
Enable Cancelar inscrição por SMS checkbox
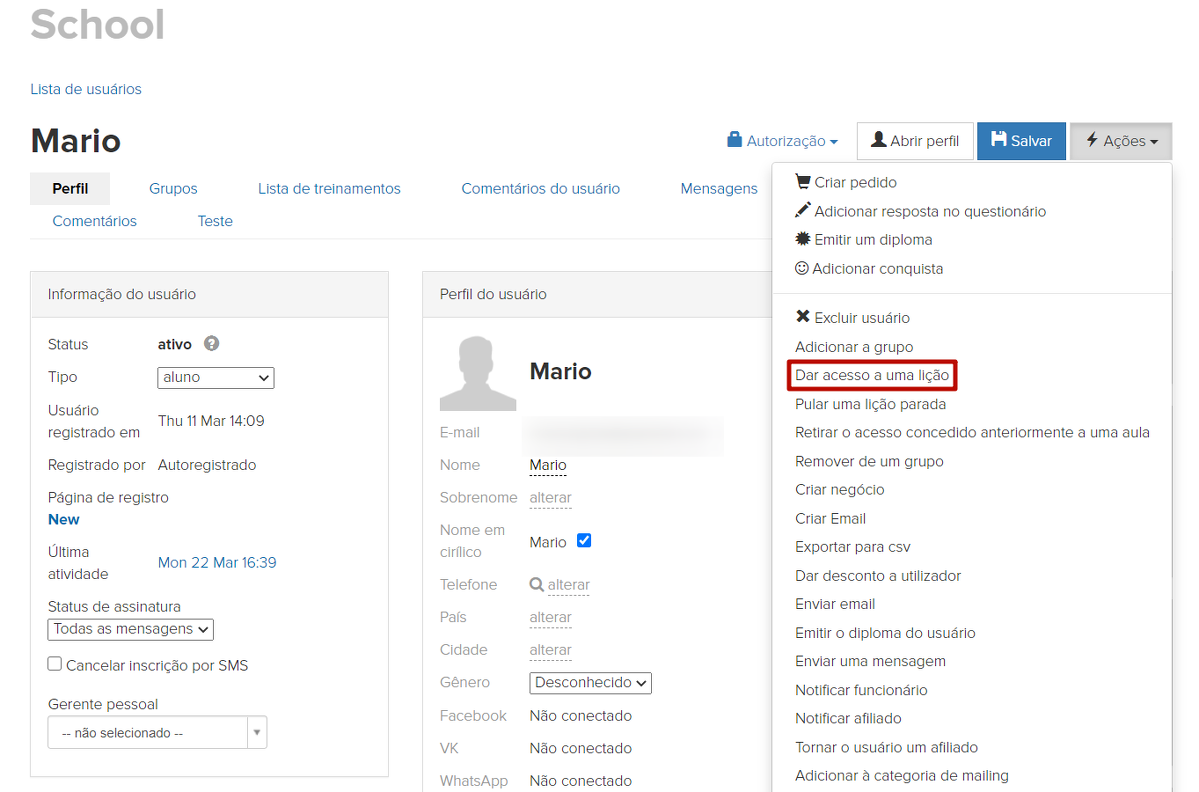[55, 664]
